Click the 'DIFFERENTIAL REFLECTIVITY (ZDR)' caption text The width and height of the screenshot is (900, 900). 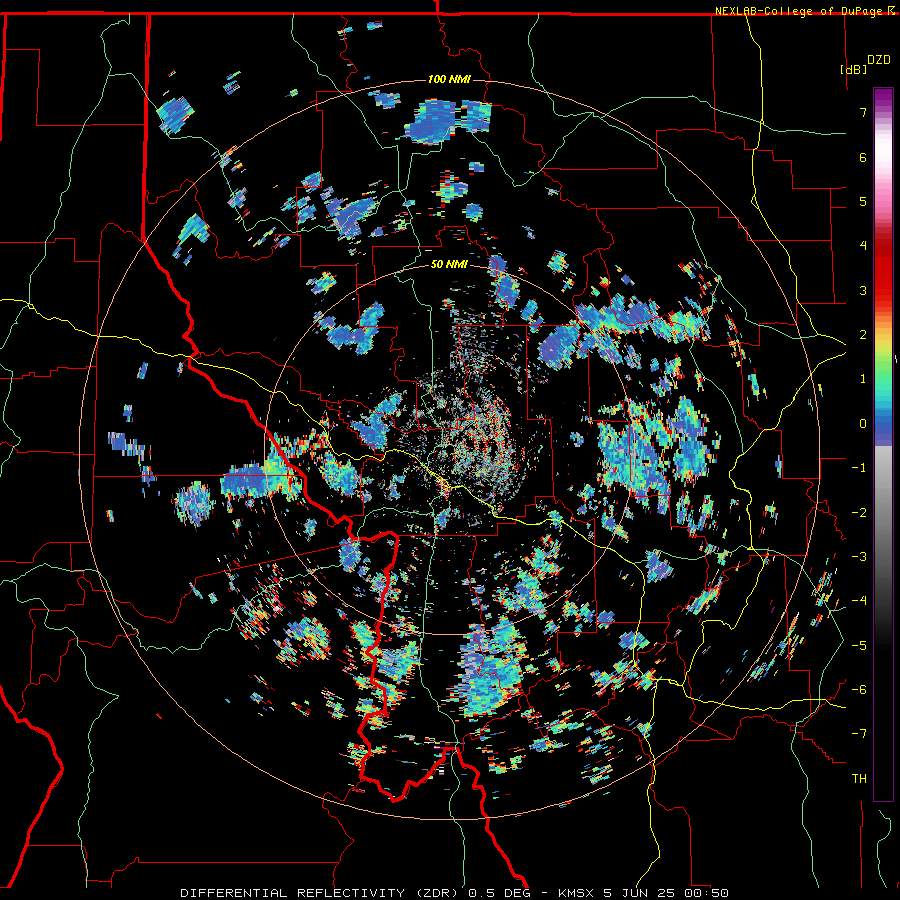(321, 893)
